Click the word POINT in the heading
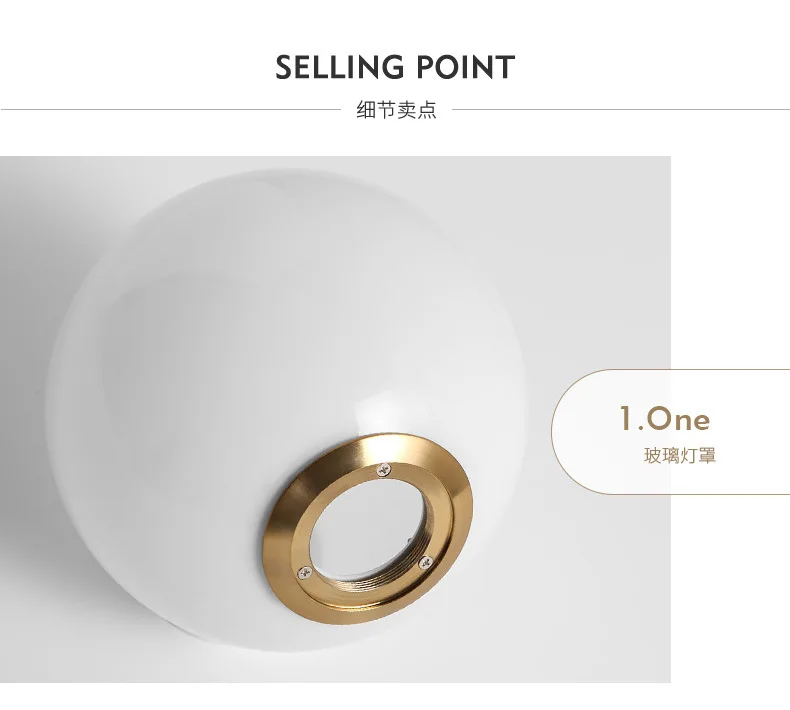790x710 pixels. point(466,68)
